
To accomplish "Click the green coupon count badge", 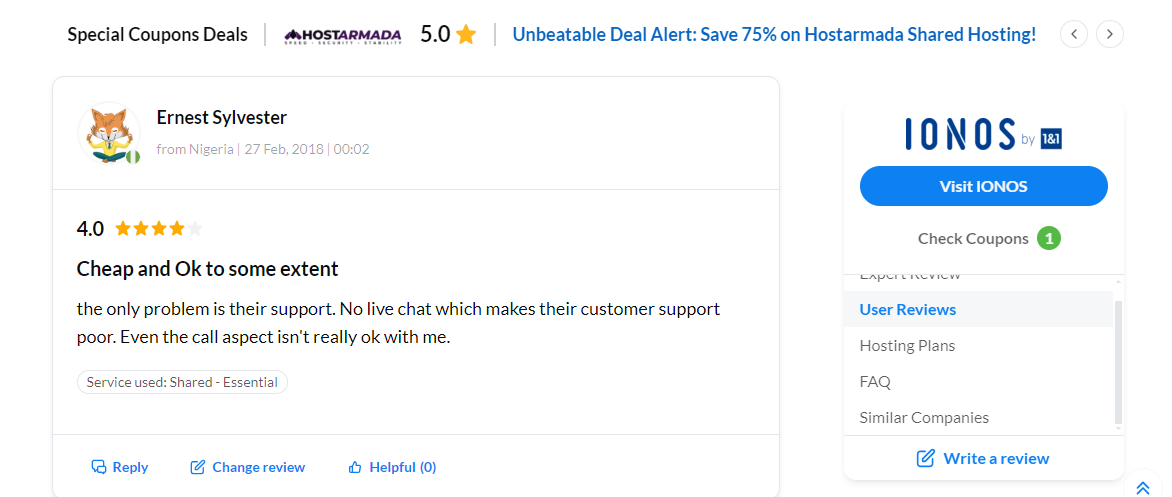I will [1049, 238].
